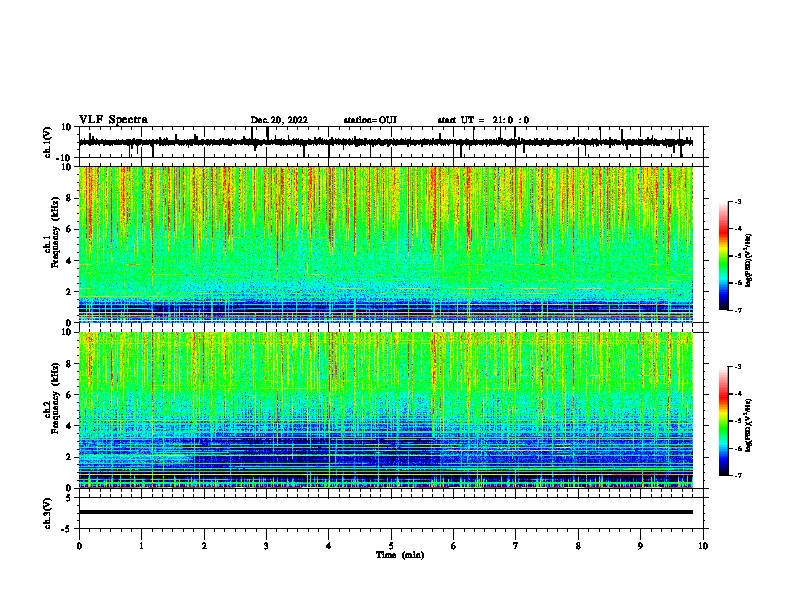Click the ch.2 color bar log(PSD) unit label
This screenshot has width=792, height=612.
coord(749,425)
